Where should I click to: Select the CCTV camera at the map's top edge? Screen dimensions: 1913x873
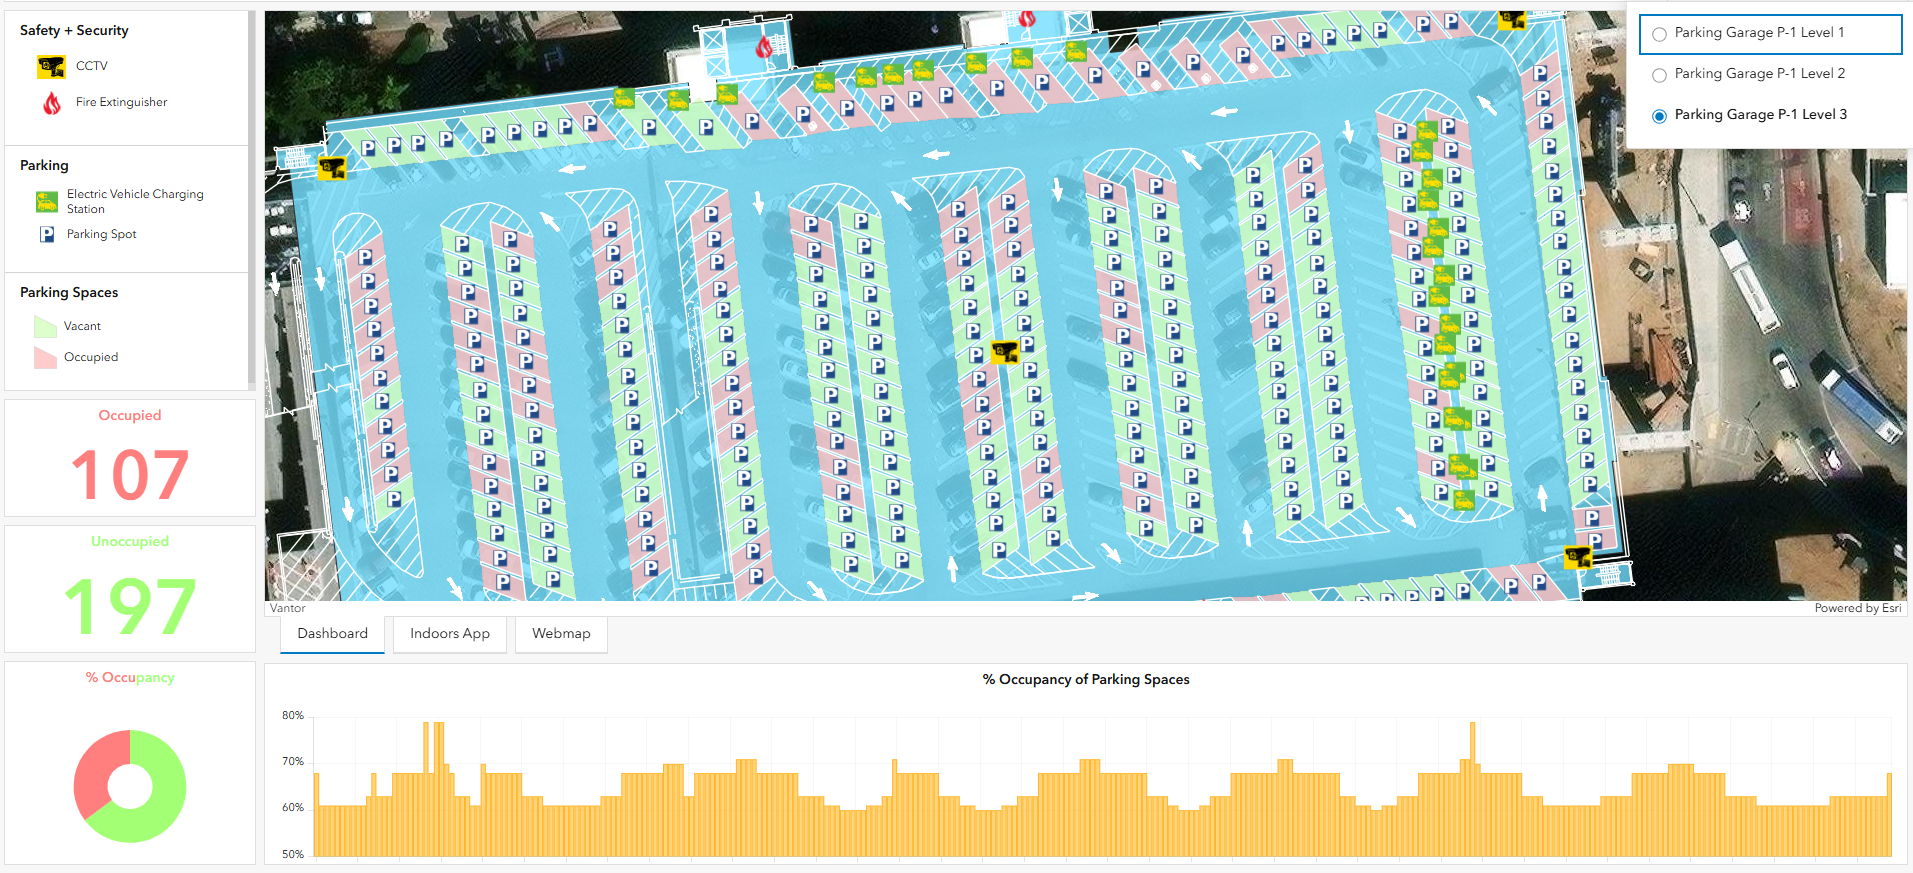click(1512, 18)
